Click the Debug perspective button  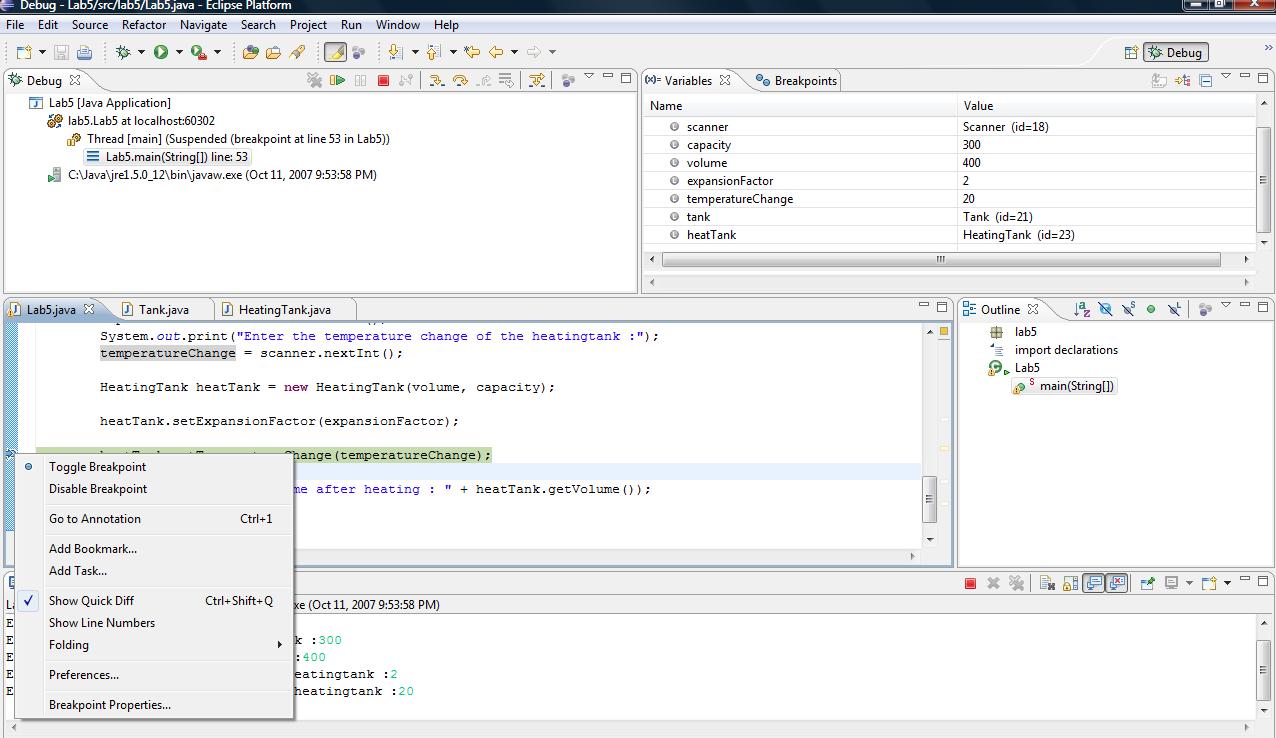tap(1175, 53)
